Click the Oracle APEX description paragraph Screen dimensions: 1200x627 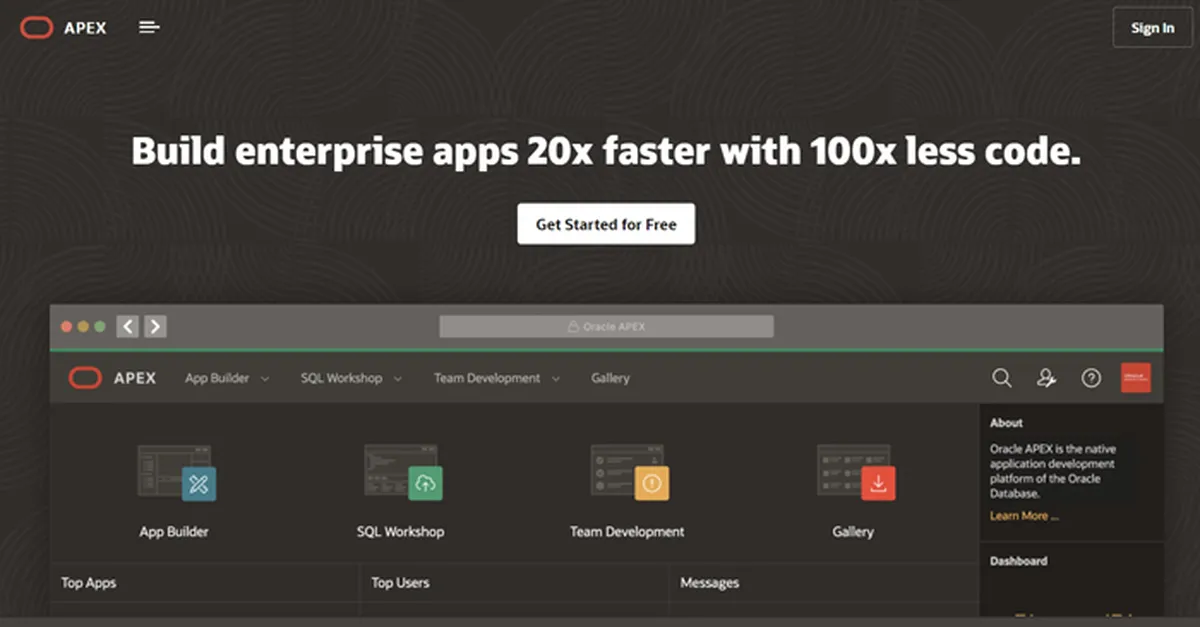click(1053, 471)
